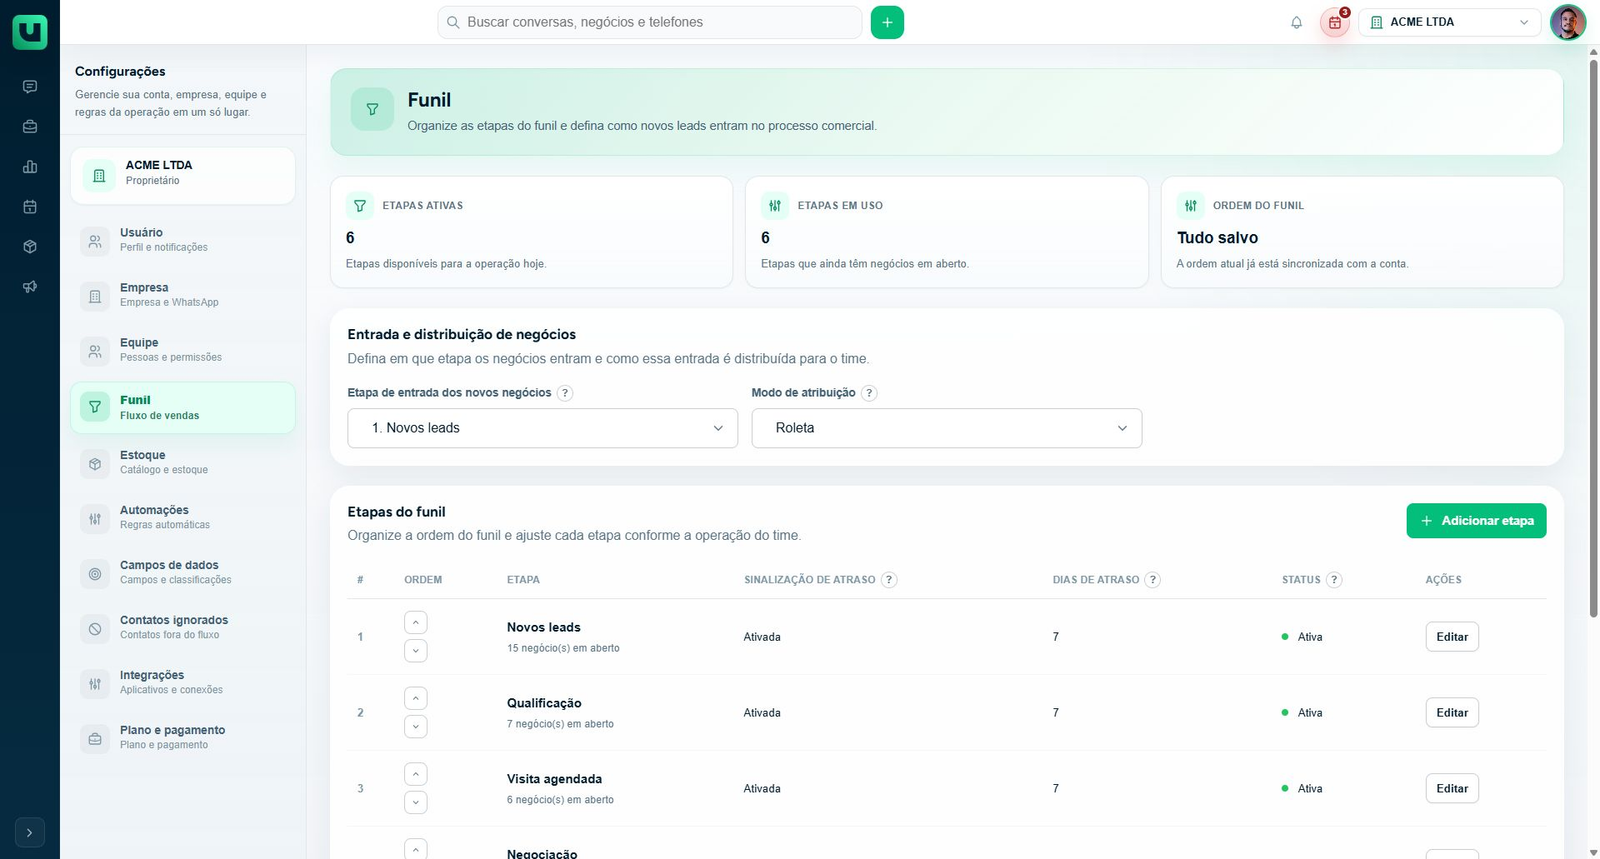The height and width of the screenshot is (859, 1600).
Task: Show help for Etapa de entrada
Action: coord(565,393)
